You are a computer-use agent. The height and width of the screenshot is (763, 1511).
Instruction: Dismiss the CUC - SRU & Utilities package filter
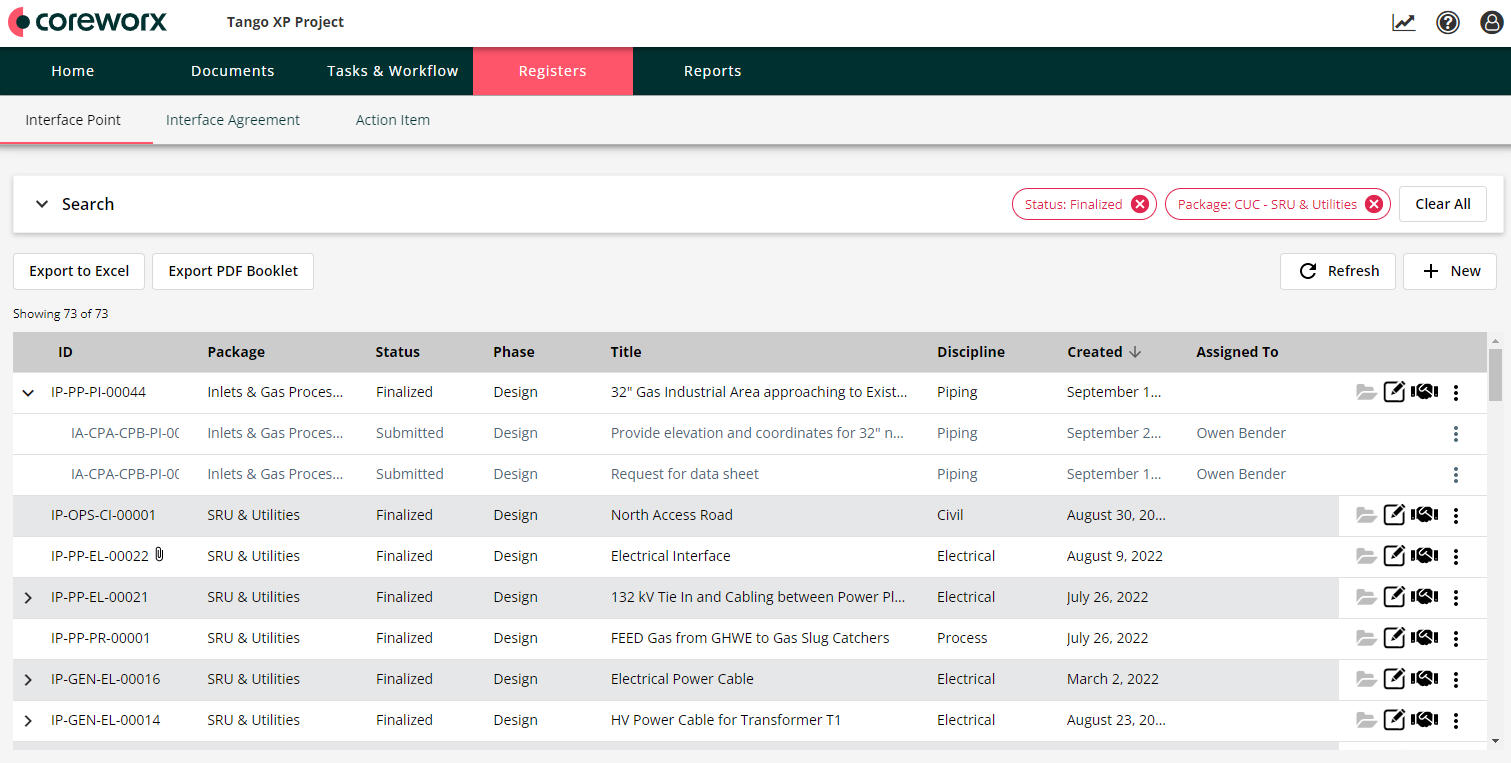click(1375, 203)
